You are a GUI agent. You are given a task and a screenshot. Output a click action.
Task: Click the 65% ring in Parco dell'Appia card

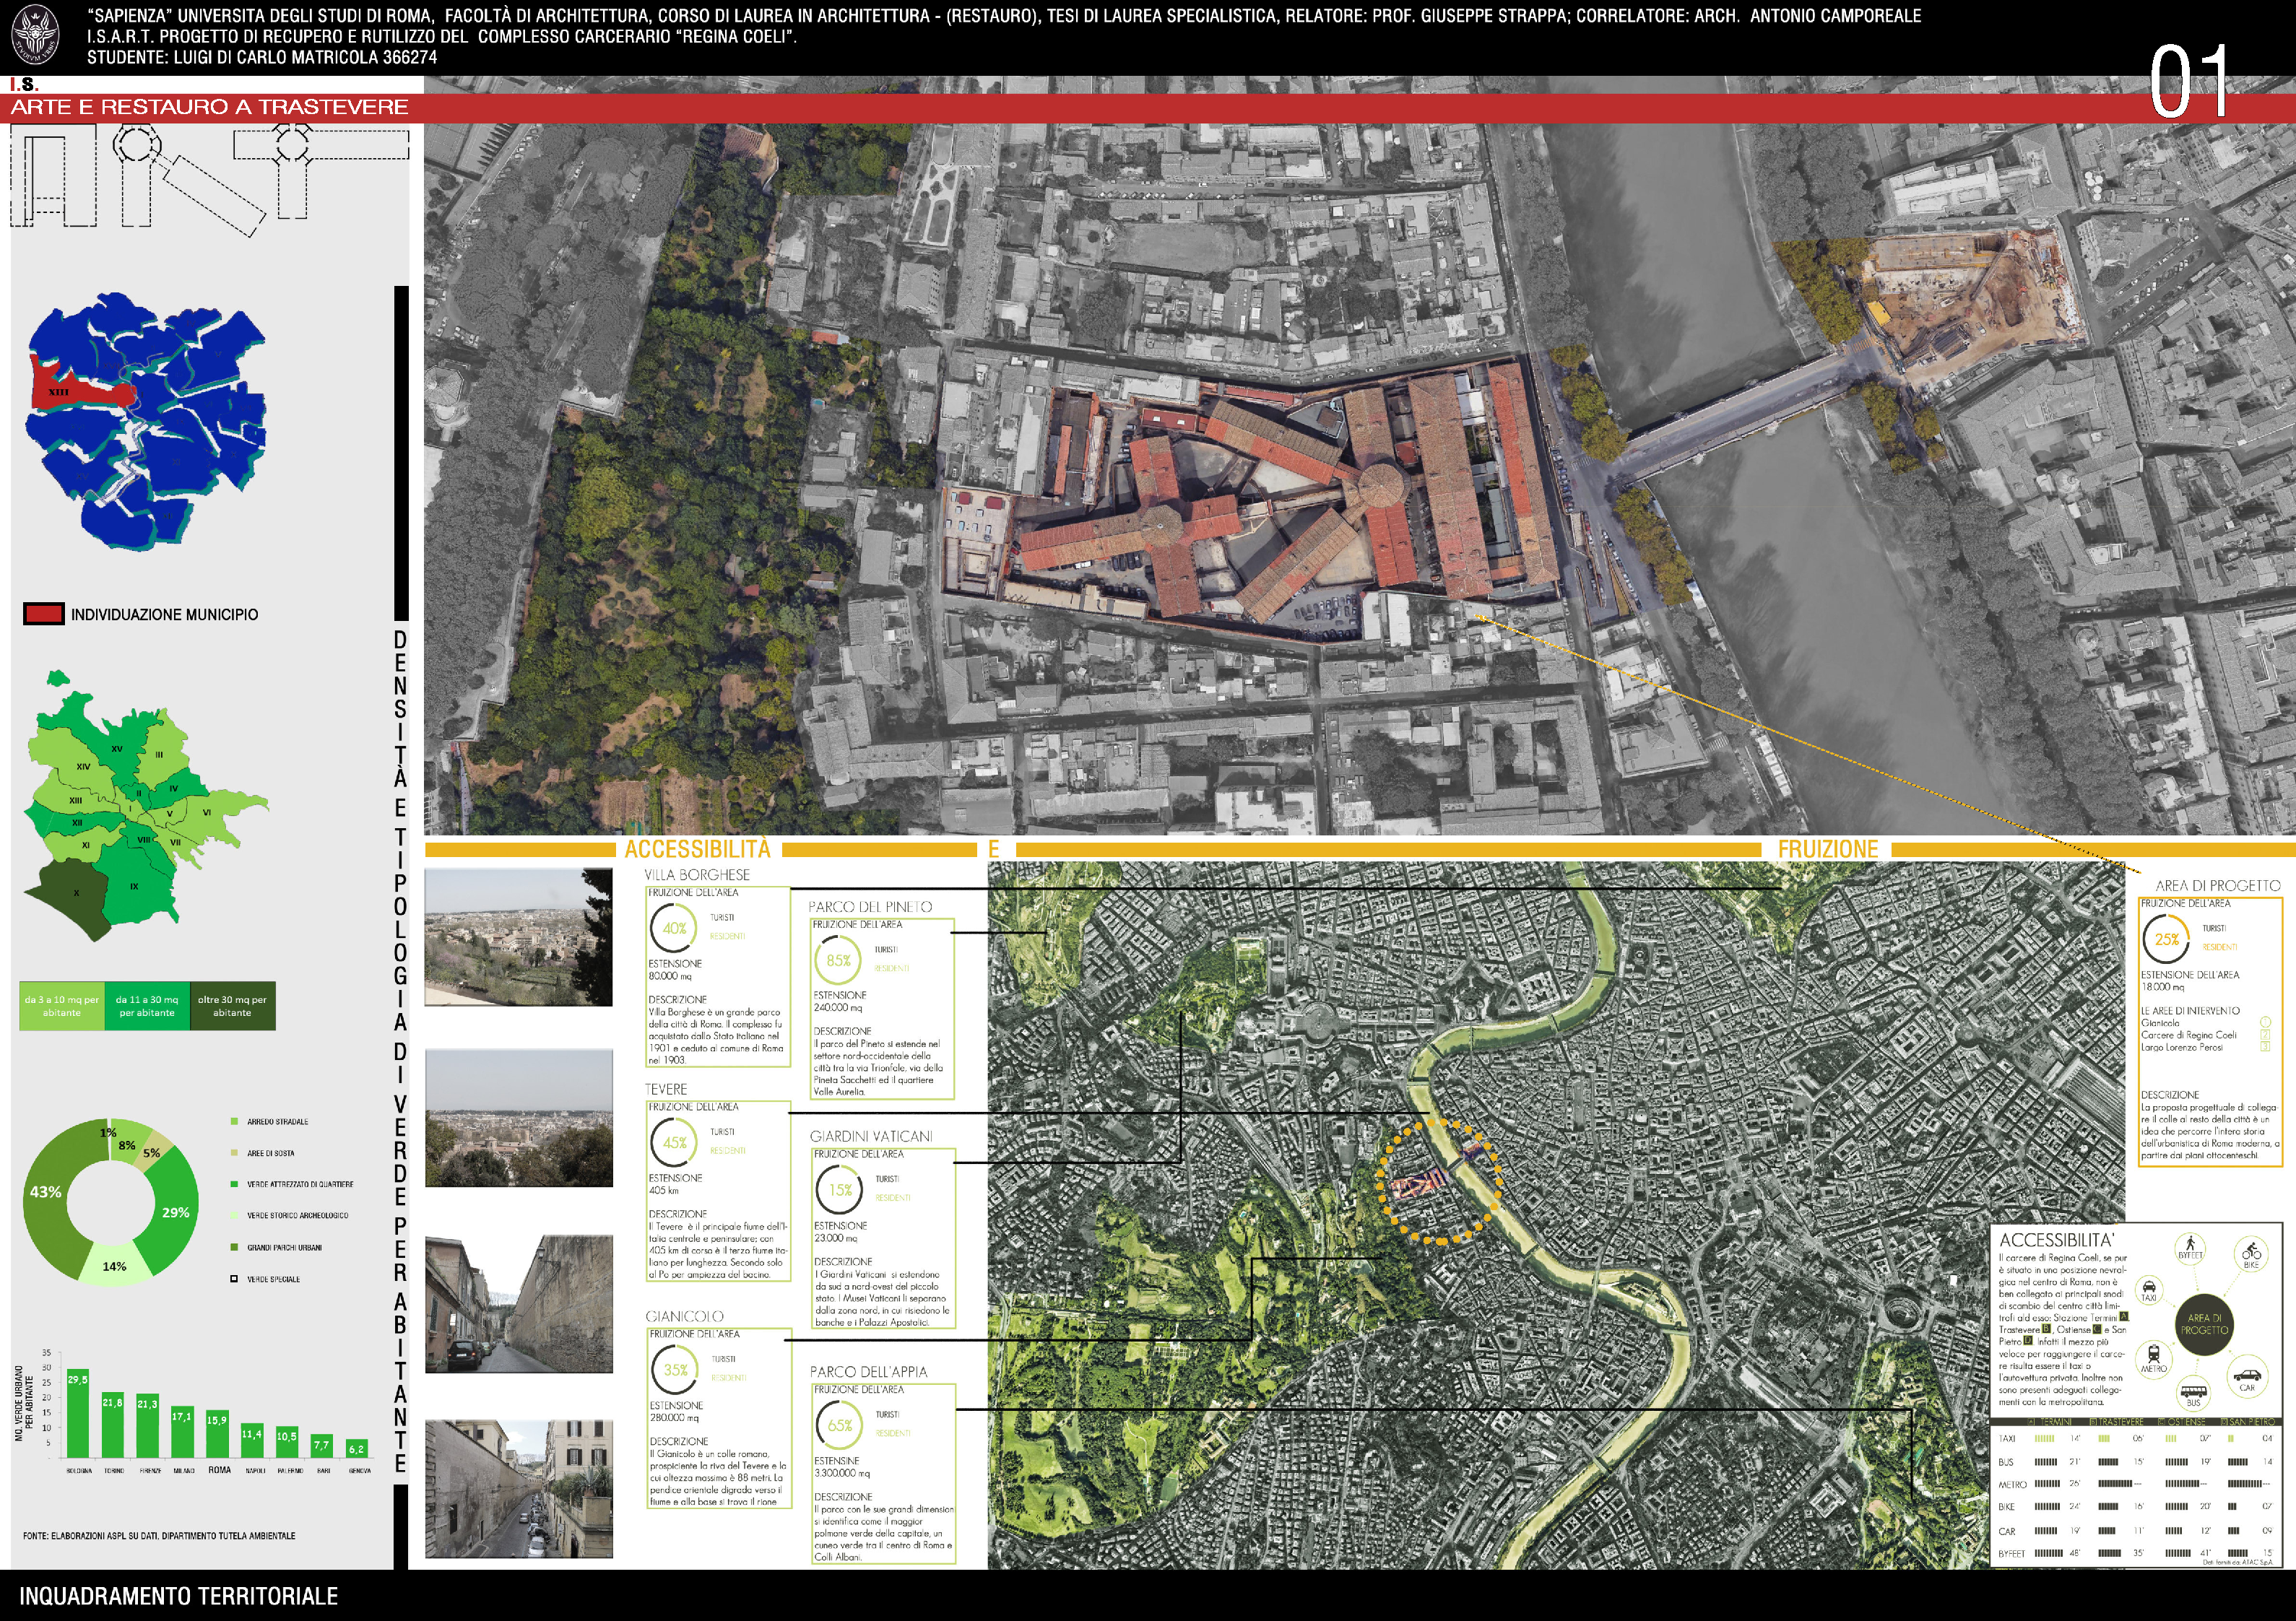coord(841,1426)
